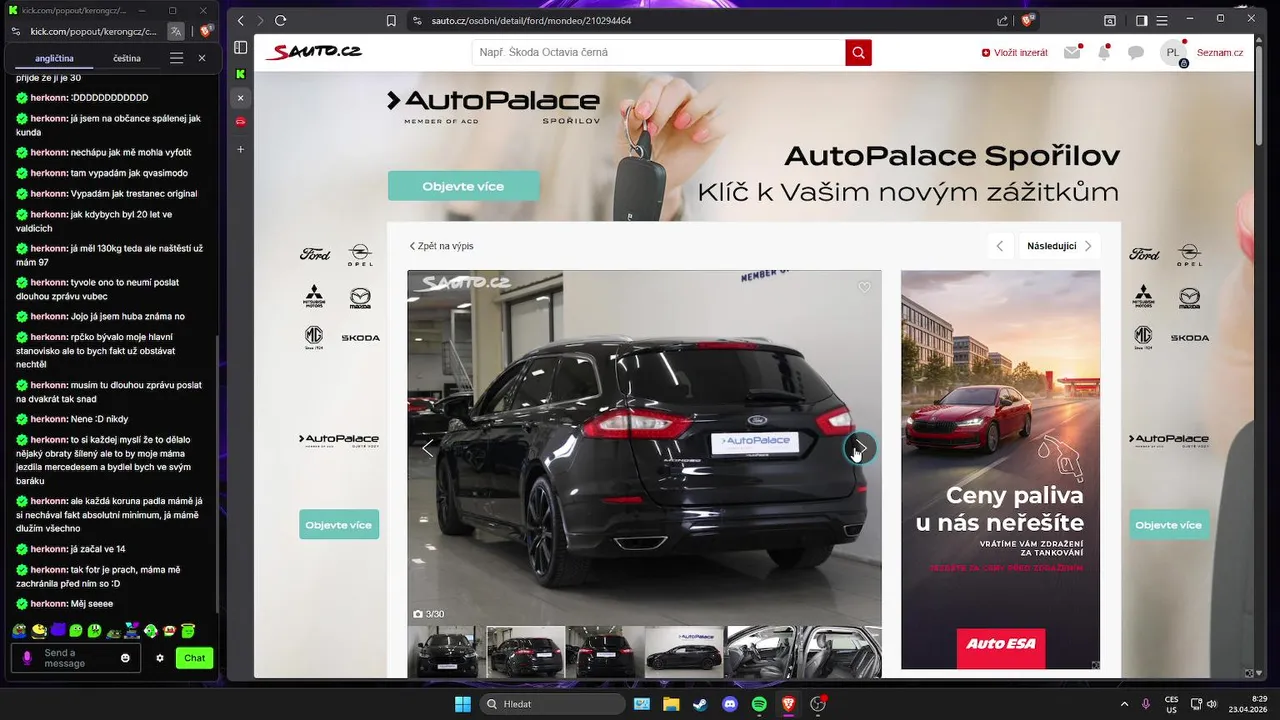The height and width of the screenshot is (720, 1280).
Task: Open the Windows Start menu
Action: point(463,704)
